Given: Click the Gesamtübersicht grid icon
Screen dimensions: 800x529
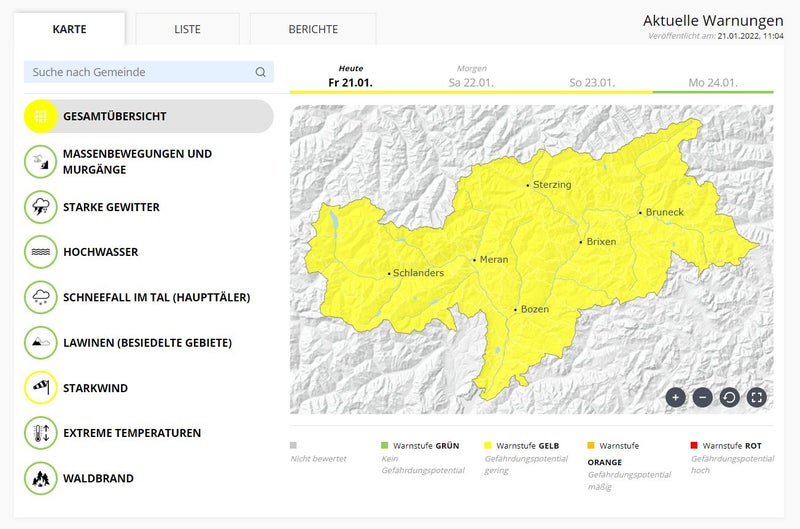Looking at the screenshot, I should (41, 116).
